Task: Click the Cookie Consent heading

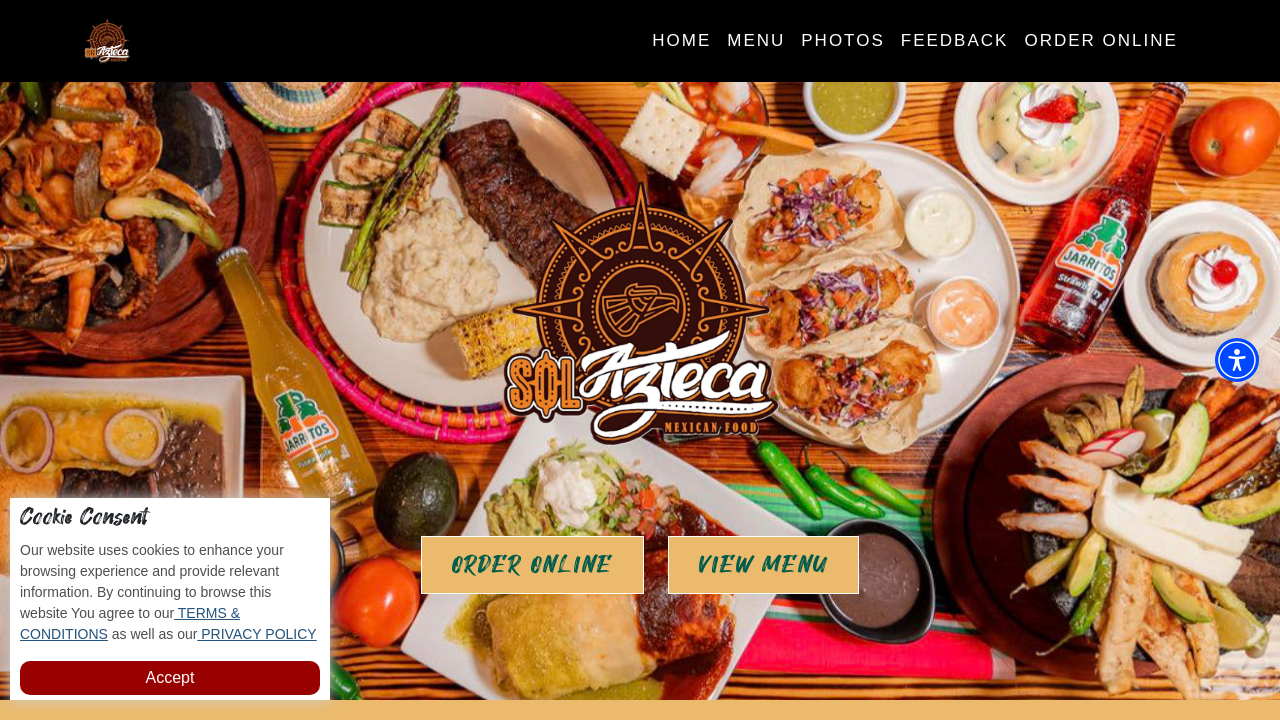Action: [84, 517]
